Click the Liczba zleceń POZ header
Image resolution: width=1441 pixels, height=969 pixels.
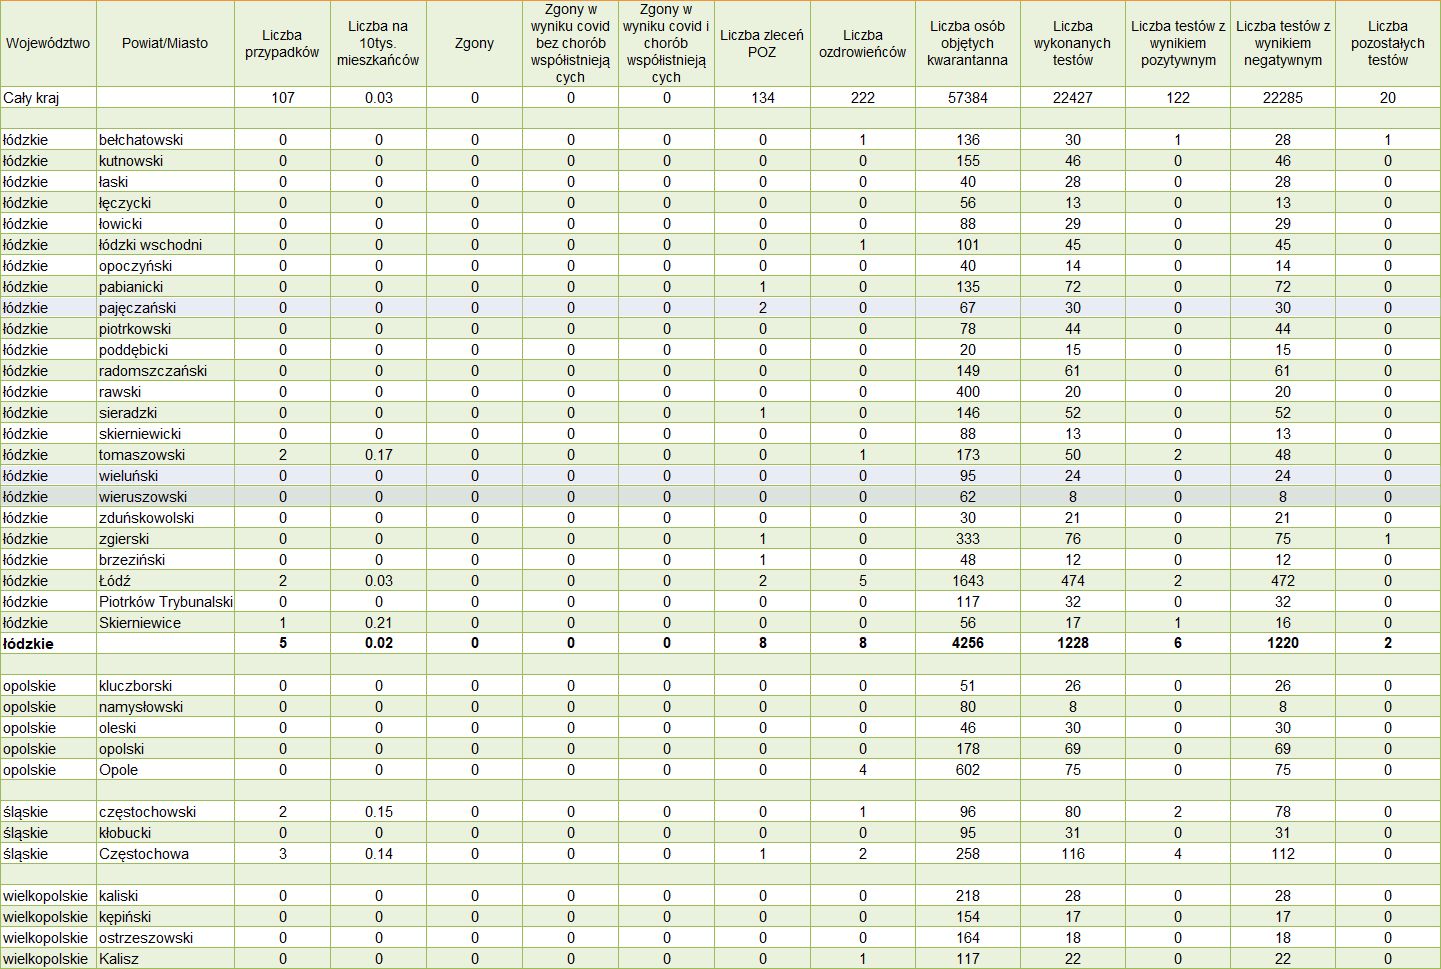(762, 43)
